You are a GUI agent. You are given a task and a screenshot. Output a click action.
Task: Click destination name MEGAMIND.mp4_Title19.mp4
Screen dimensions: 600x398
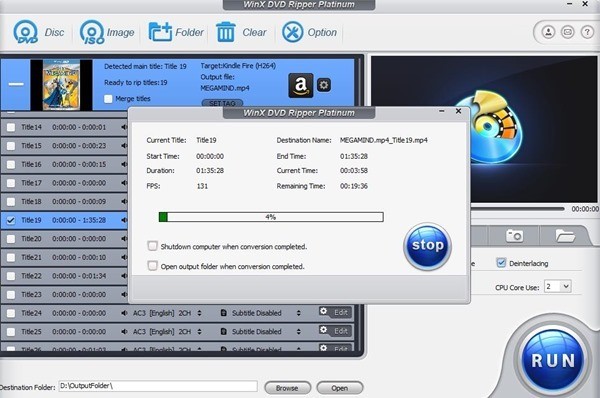point(384,140)
